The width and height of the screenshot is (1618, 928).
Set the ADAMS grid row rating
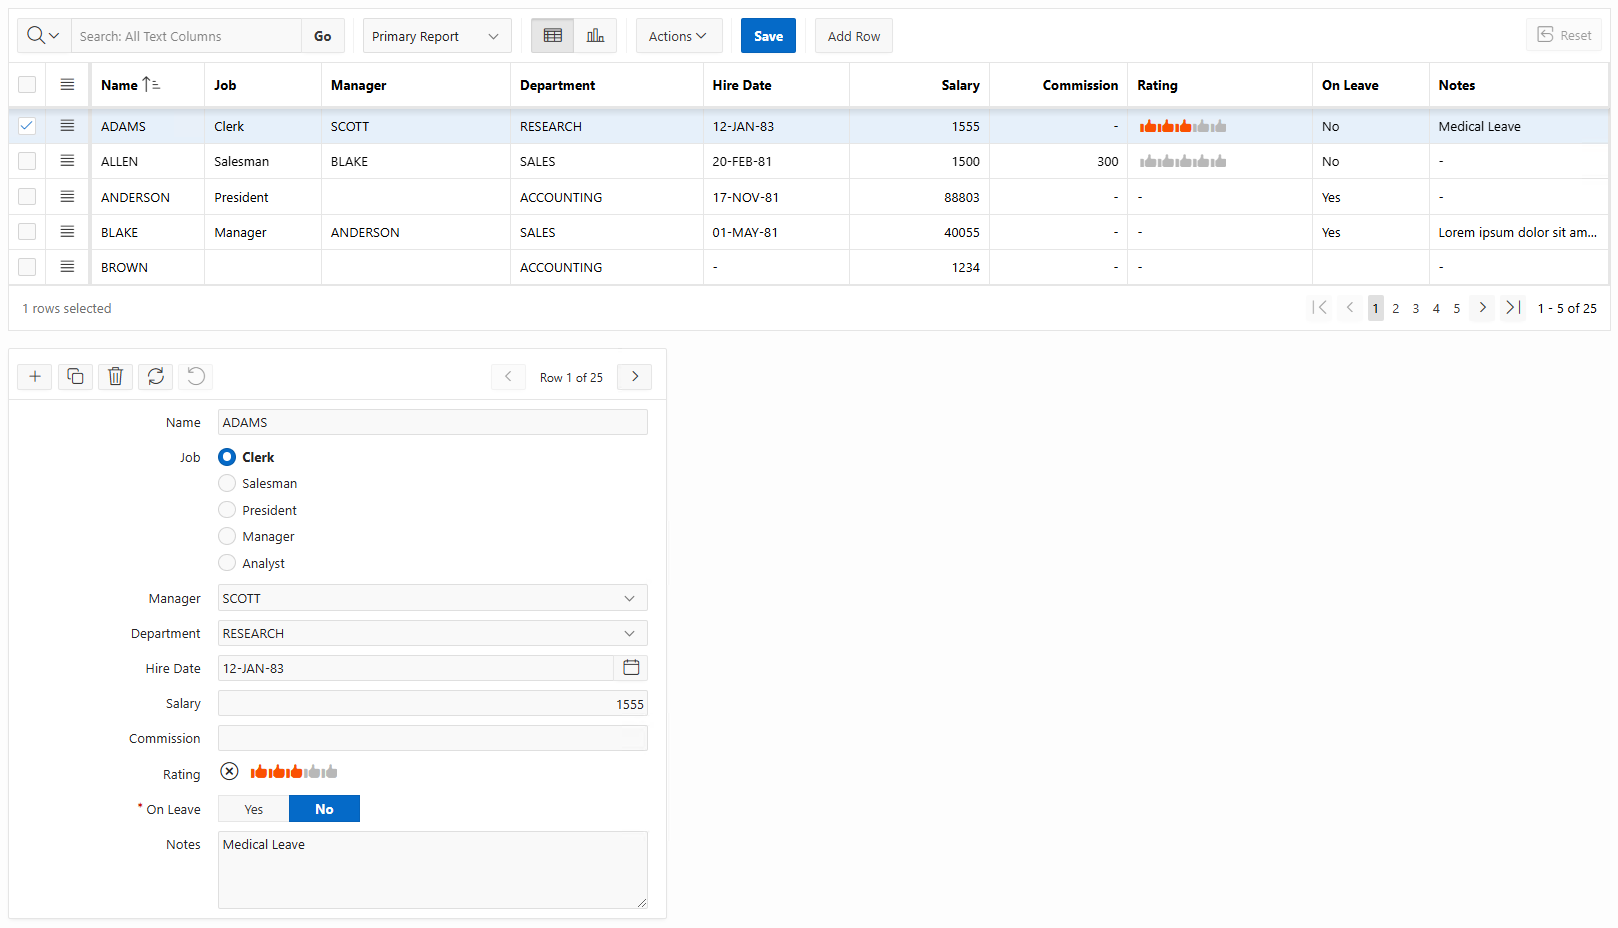pos(1183,126)
